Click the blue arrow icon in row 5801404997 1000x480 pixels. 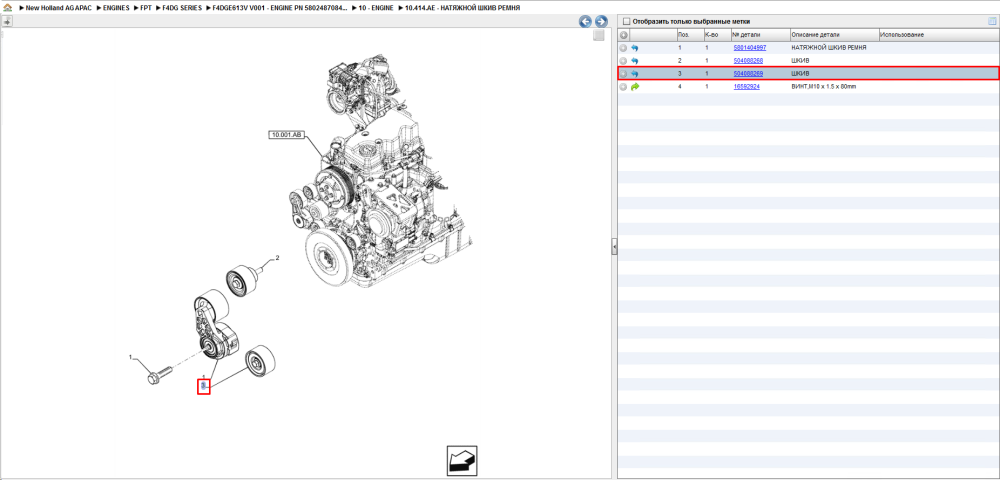pos(635,48)
